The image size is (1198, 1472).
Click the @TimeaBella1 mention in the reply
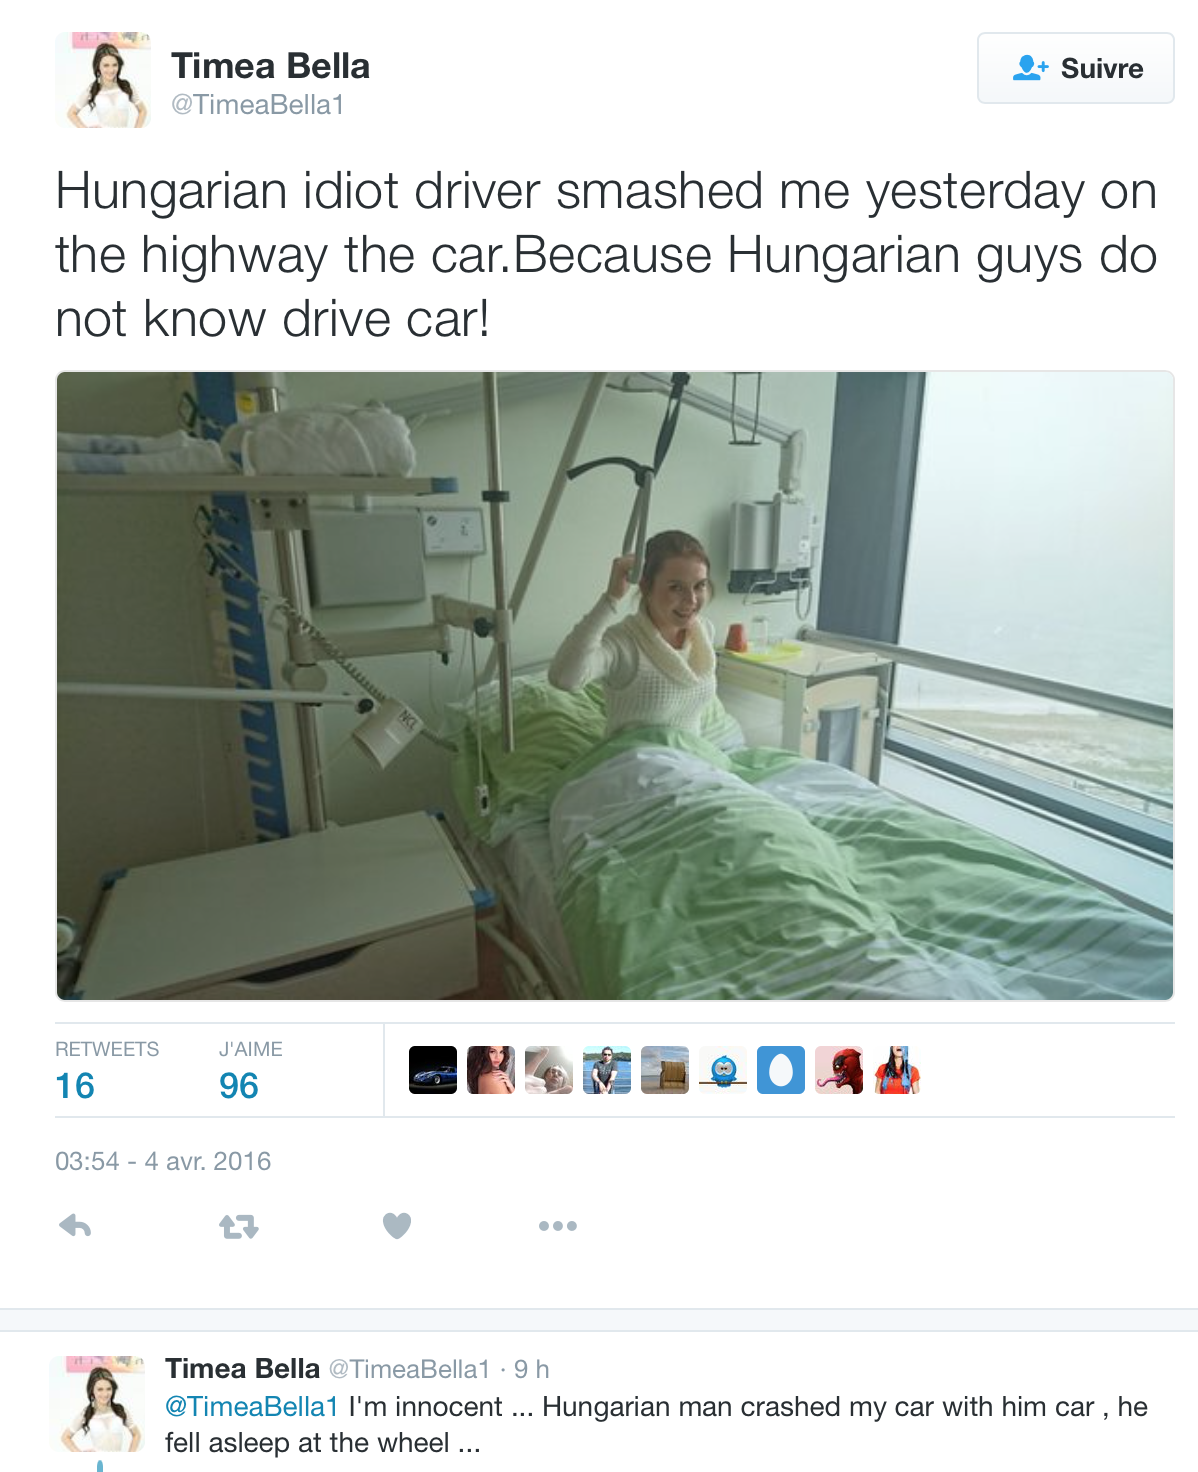[x=251, y=1406]
